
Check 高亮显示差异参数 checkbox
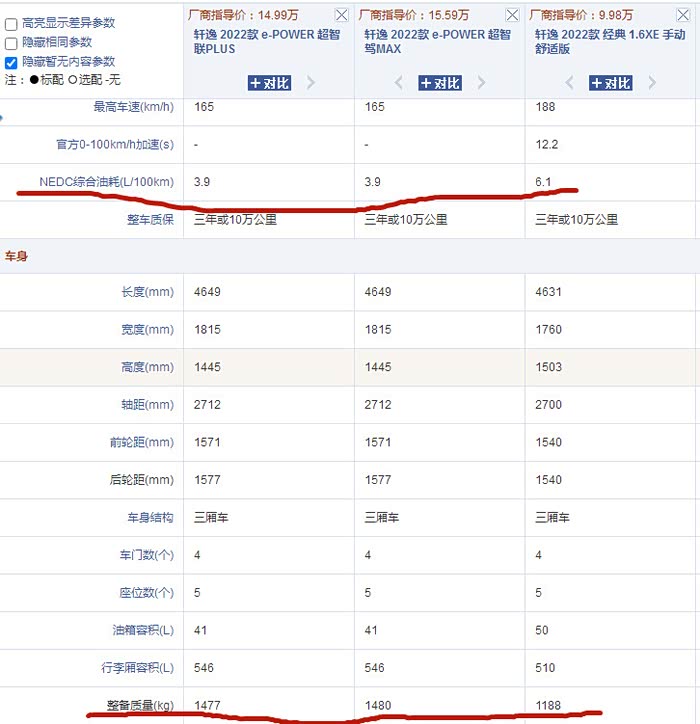[11, 24]
